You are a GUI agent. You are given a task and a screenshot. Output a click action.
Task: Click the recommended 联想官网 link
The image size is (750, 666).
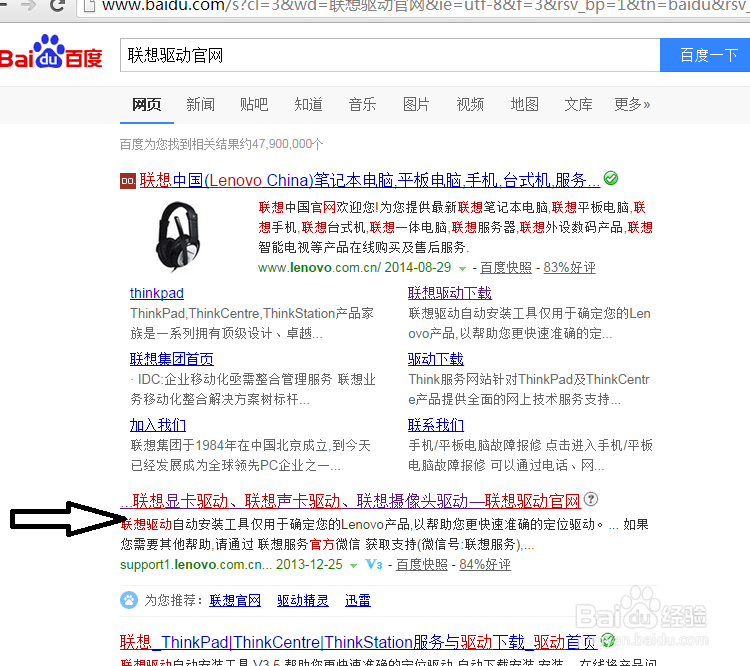click(x=235, y=600)
